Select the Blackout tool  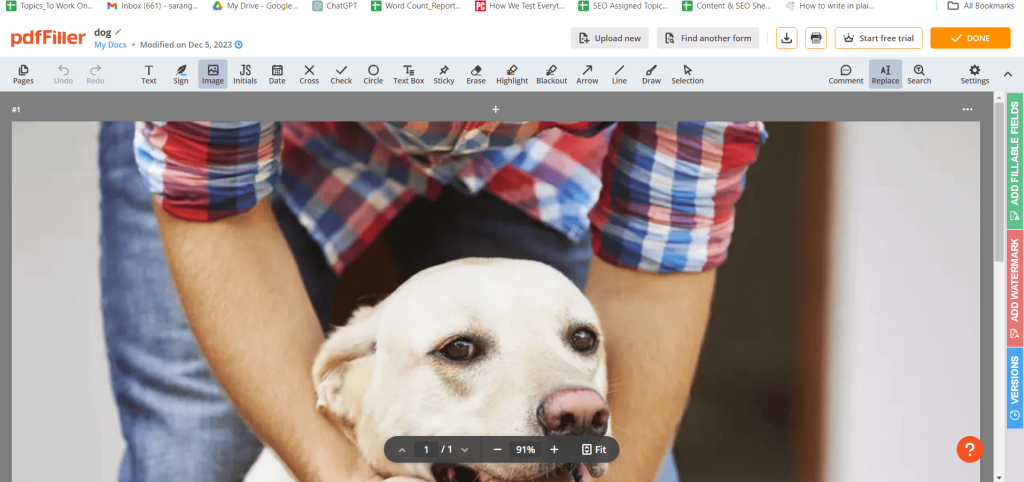coord(551,74)
